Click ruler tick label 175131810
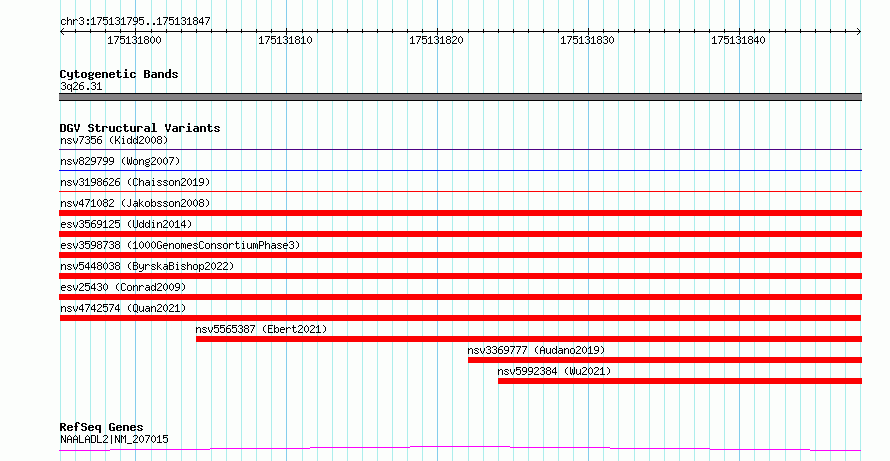The height and width of the screenshot is (461, 890). (x=285, y=40)
